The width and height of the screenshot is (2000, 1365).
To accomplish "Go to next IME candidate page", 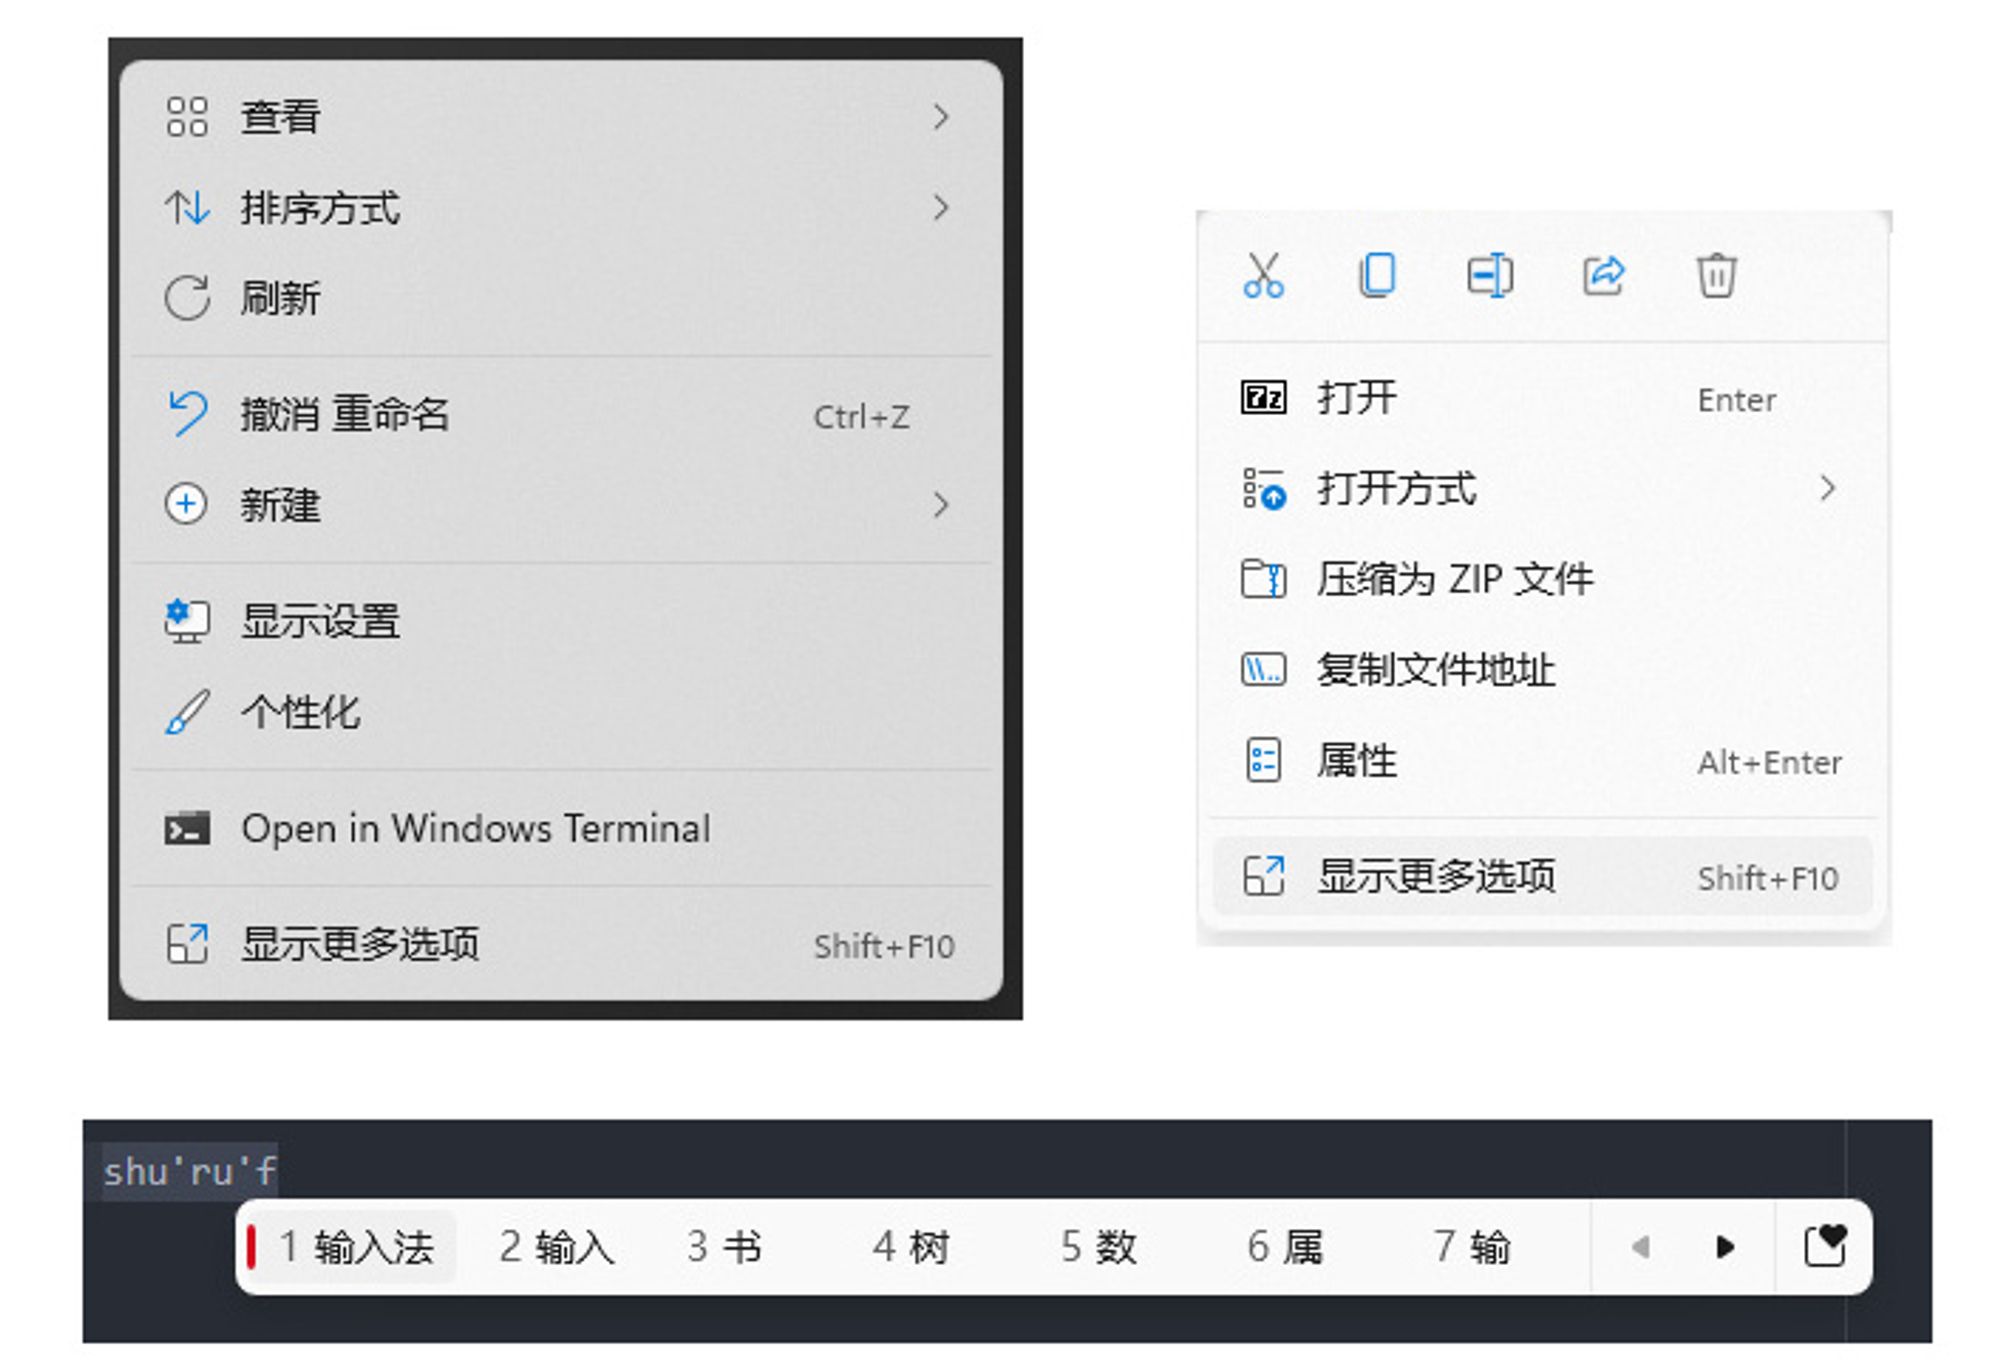I will 1724,1247.
